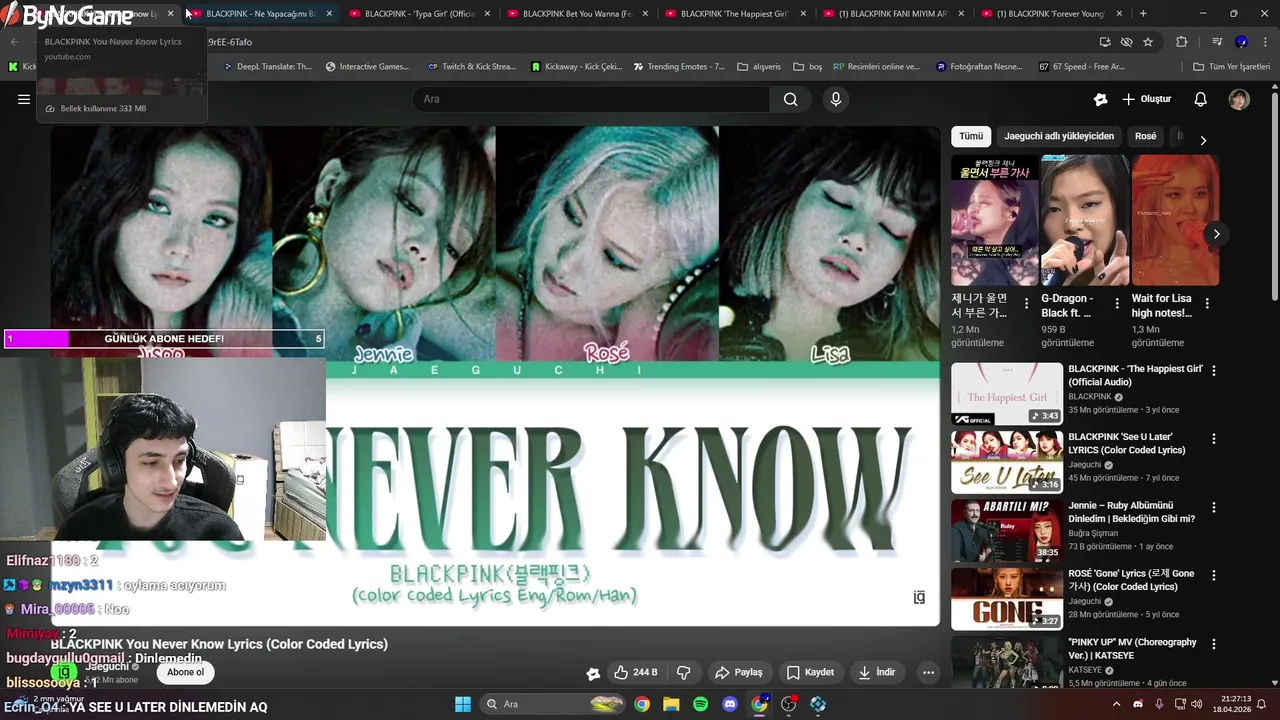The image size is (1280, 720).
Task: Activate voice search microphone icon
Action: (836, 99)
